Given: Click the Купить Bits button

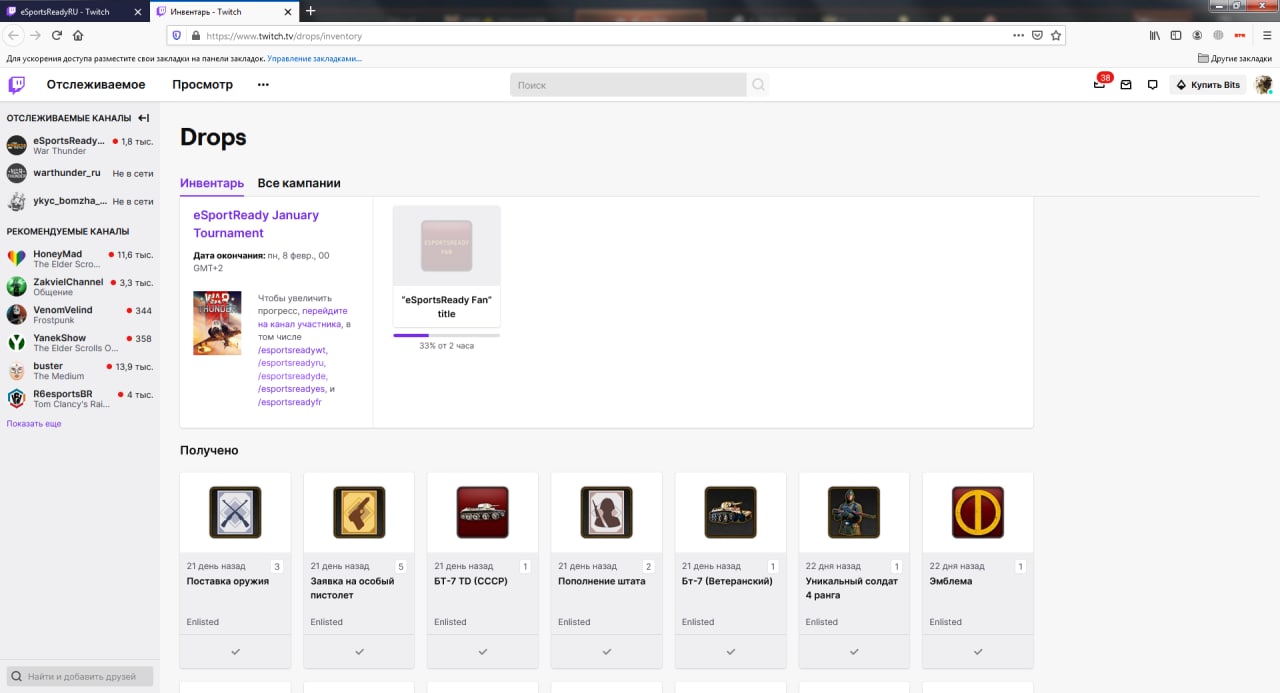Looking at the screenshot, I should point(1208,85).
